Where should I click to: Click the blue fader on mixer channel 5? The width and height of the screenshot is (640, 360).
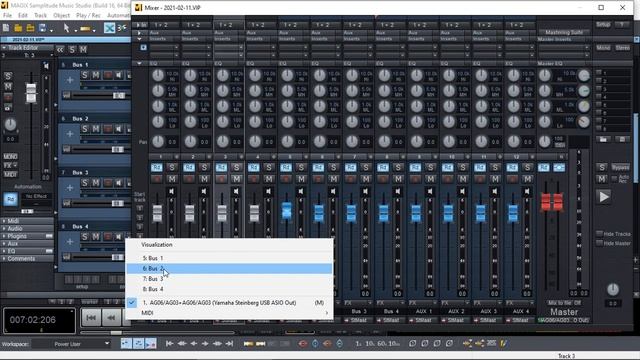(287, 211)
